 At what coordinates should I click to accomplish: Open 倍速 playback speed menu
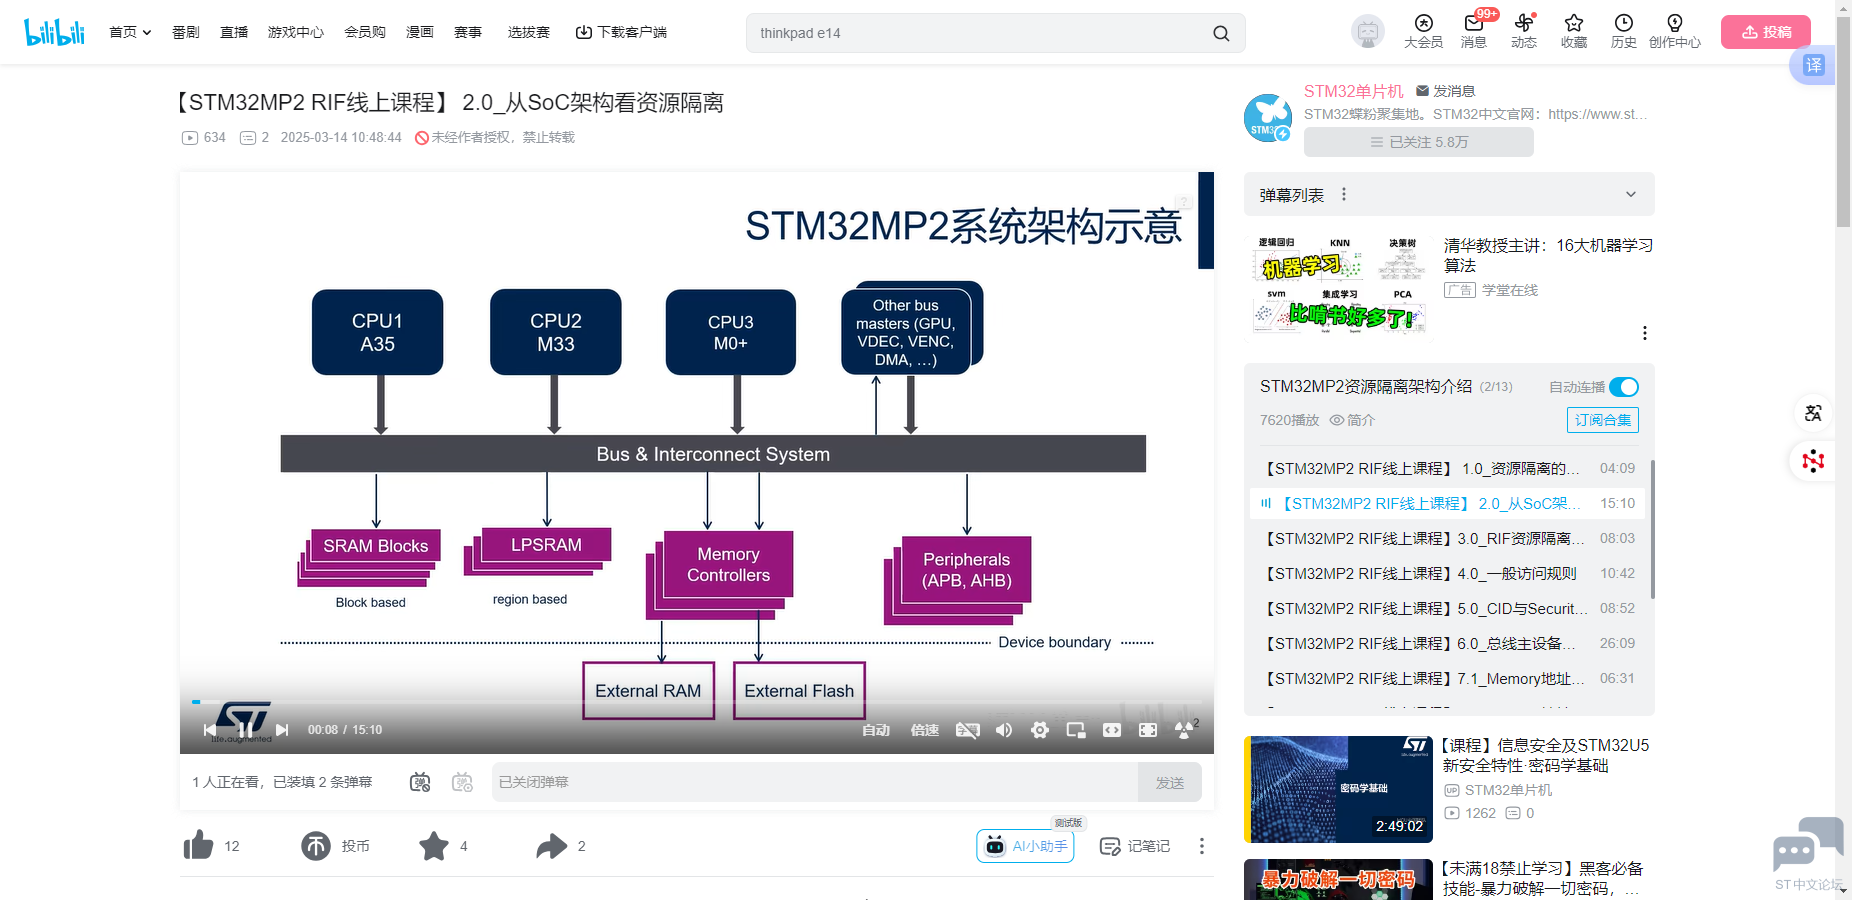925,730
